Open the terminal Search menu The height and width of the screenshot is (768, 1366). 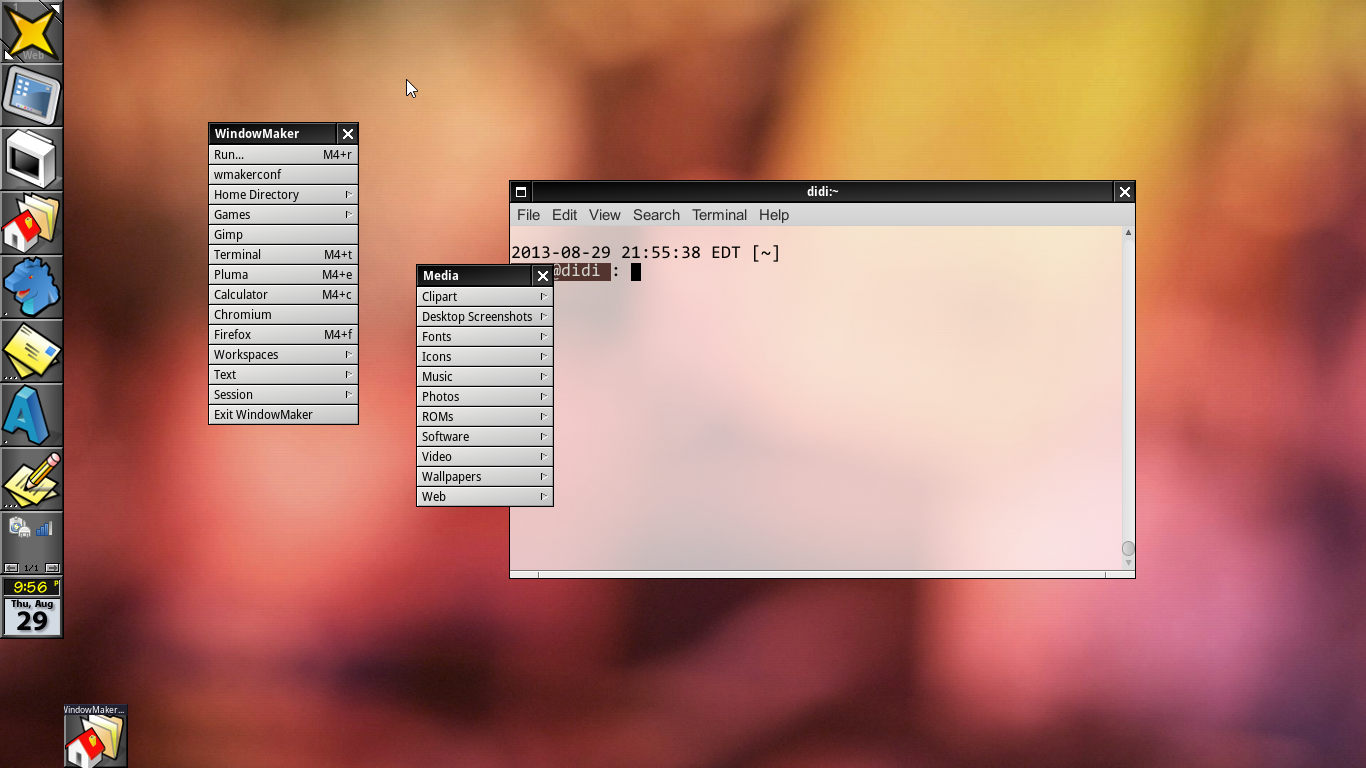656,215
